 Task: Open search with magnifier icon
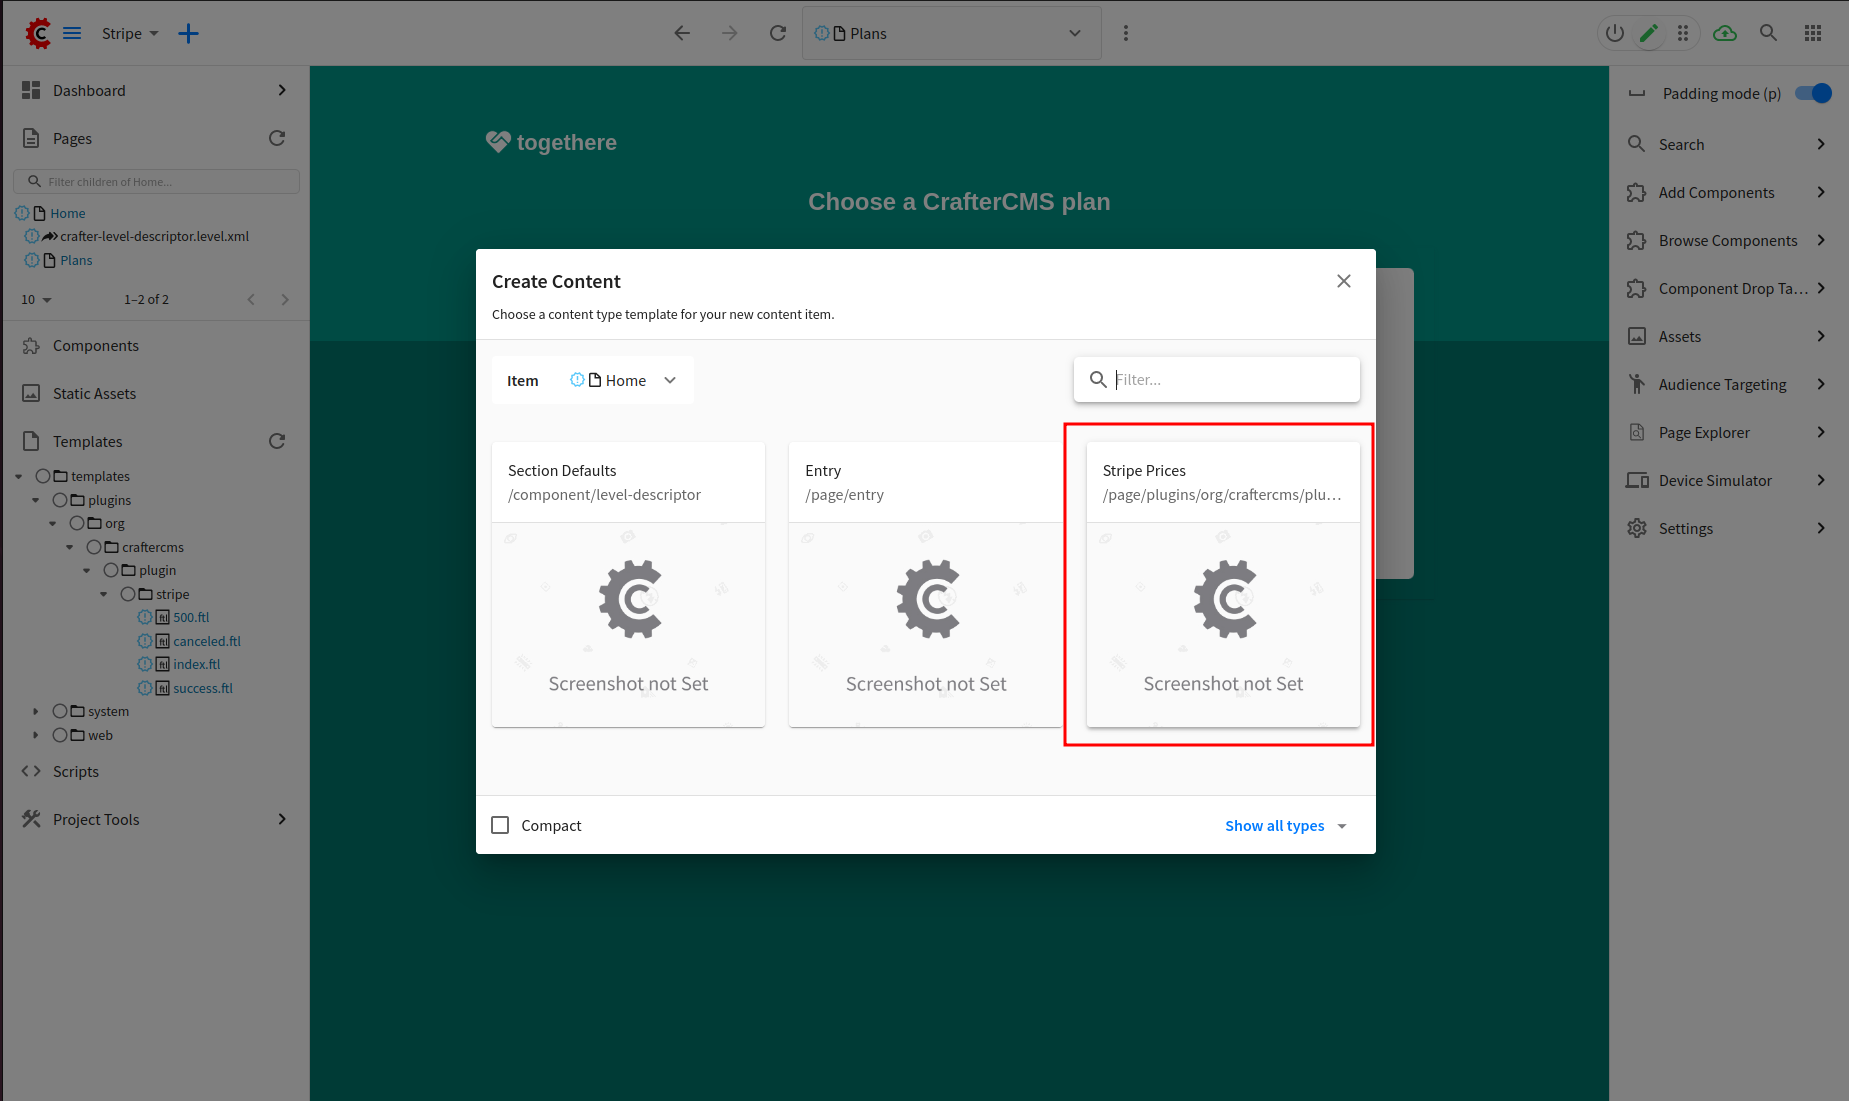[x=1769, y=33]
